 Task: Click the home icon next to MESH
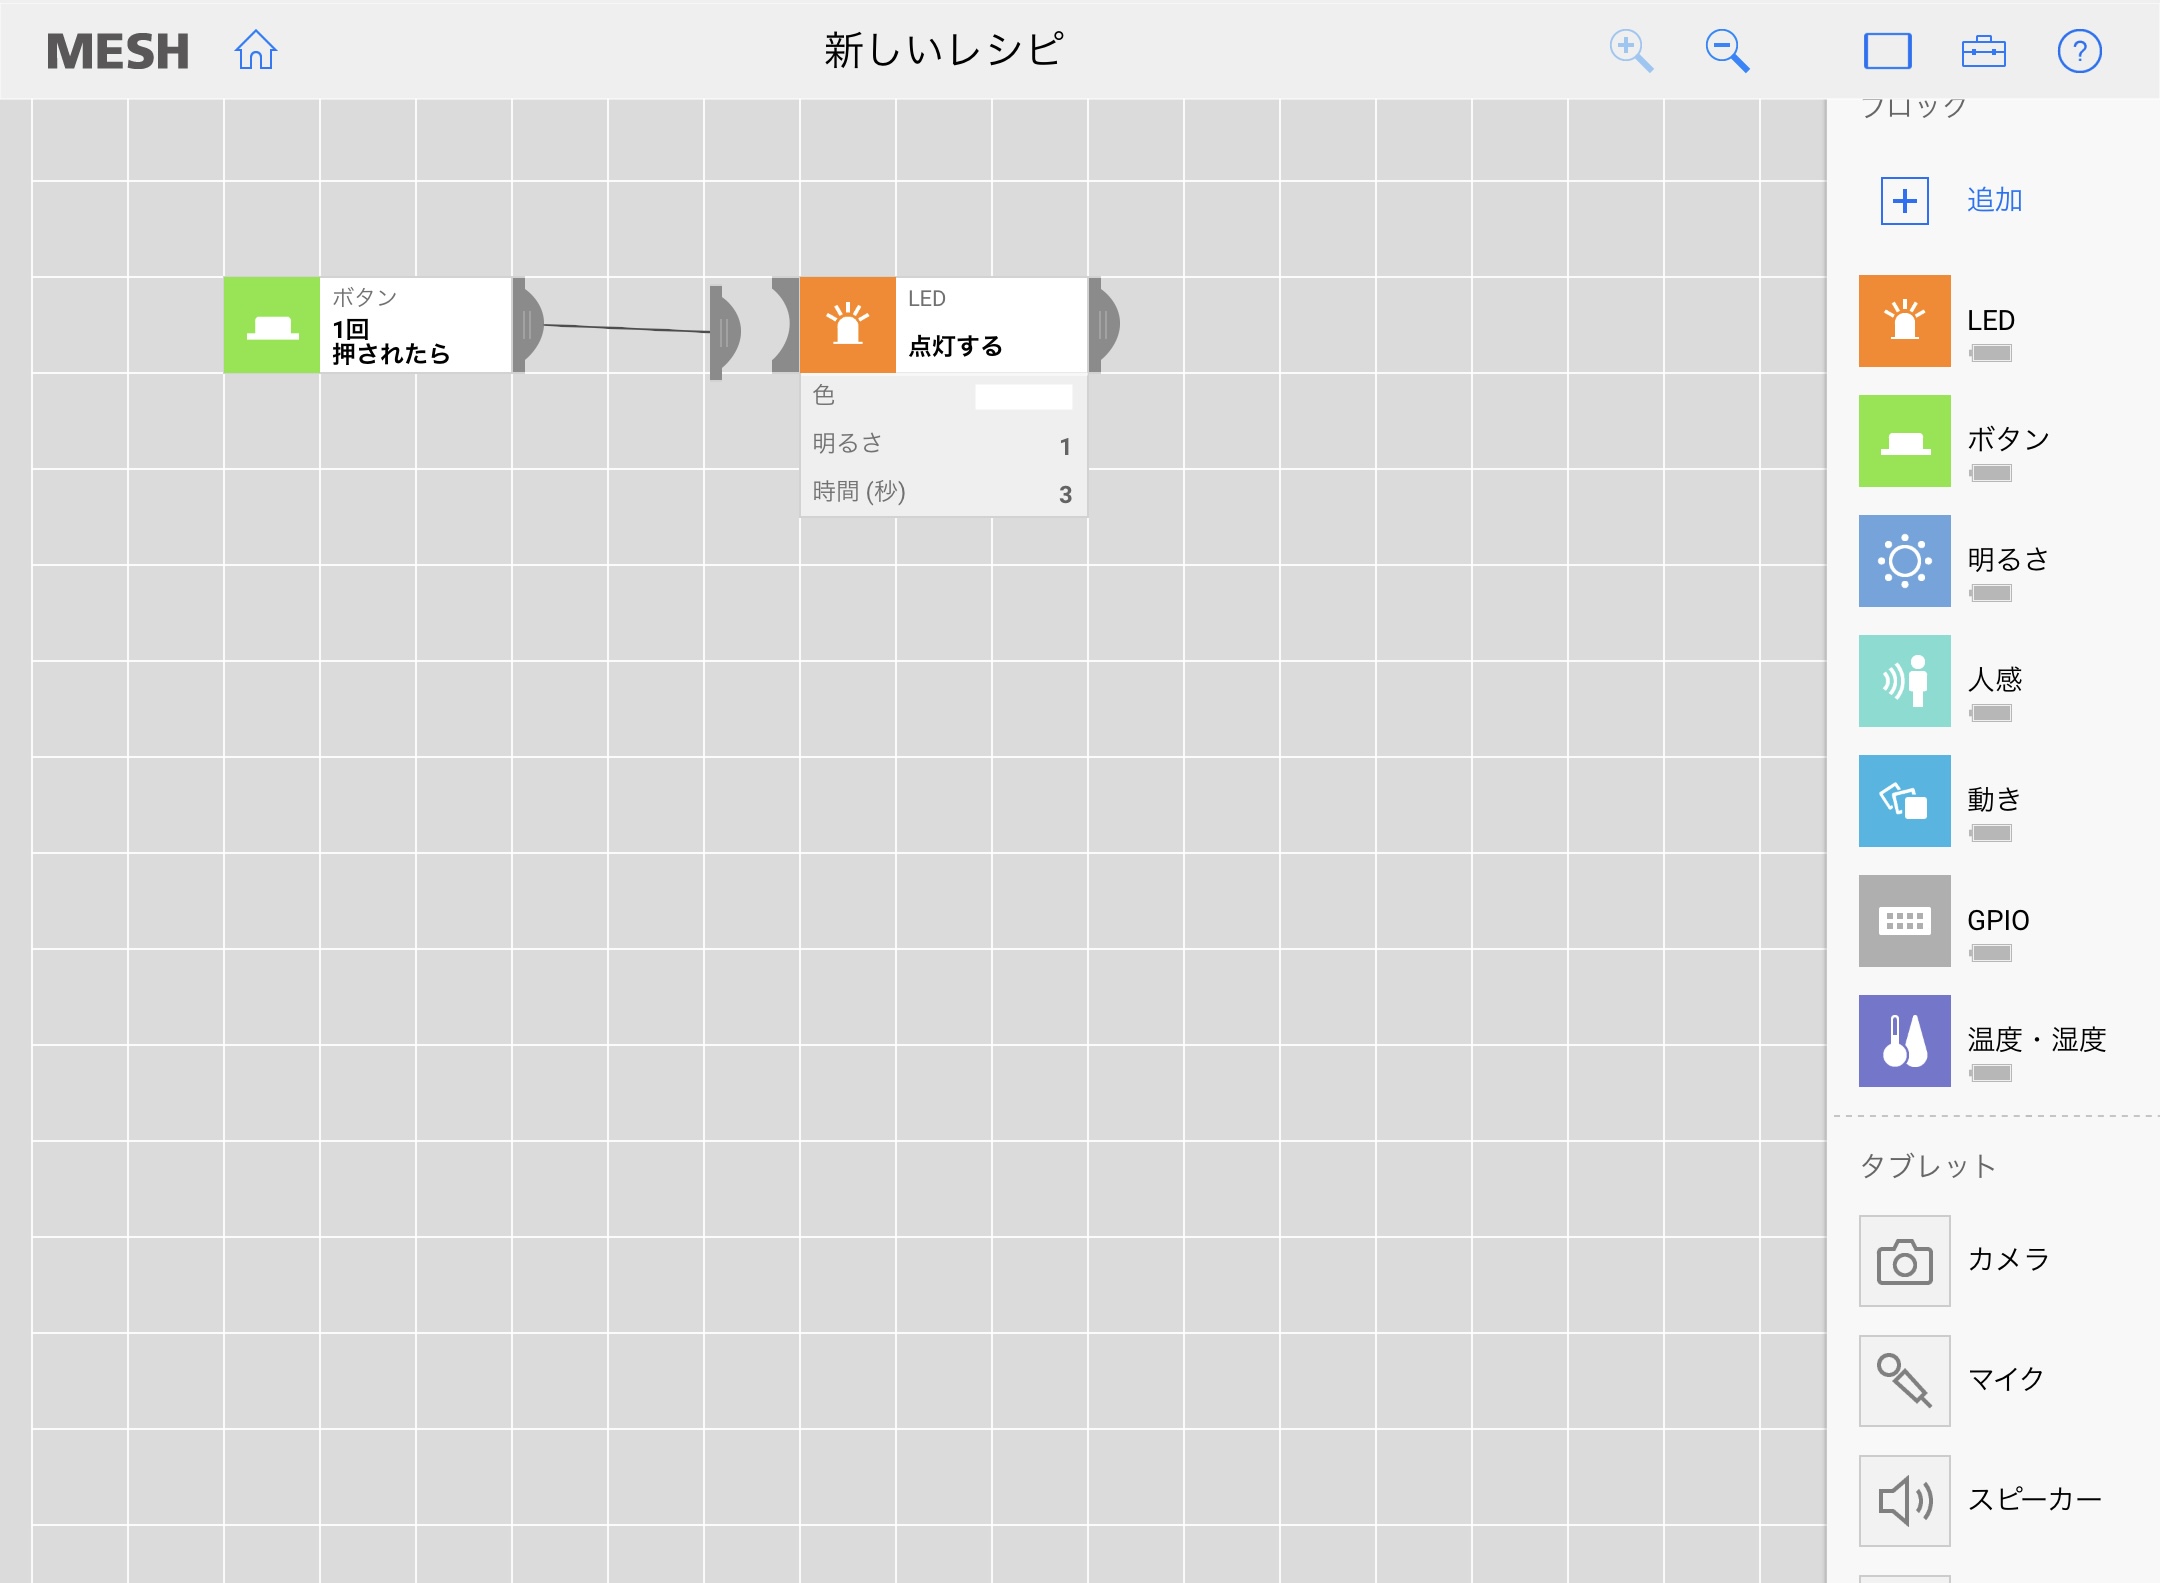coord(256,50)
